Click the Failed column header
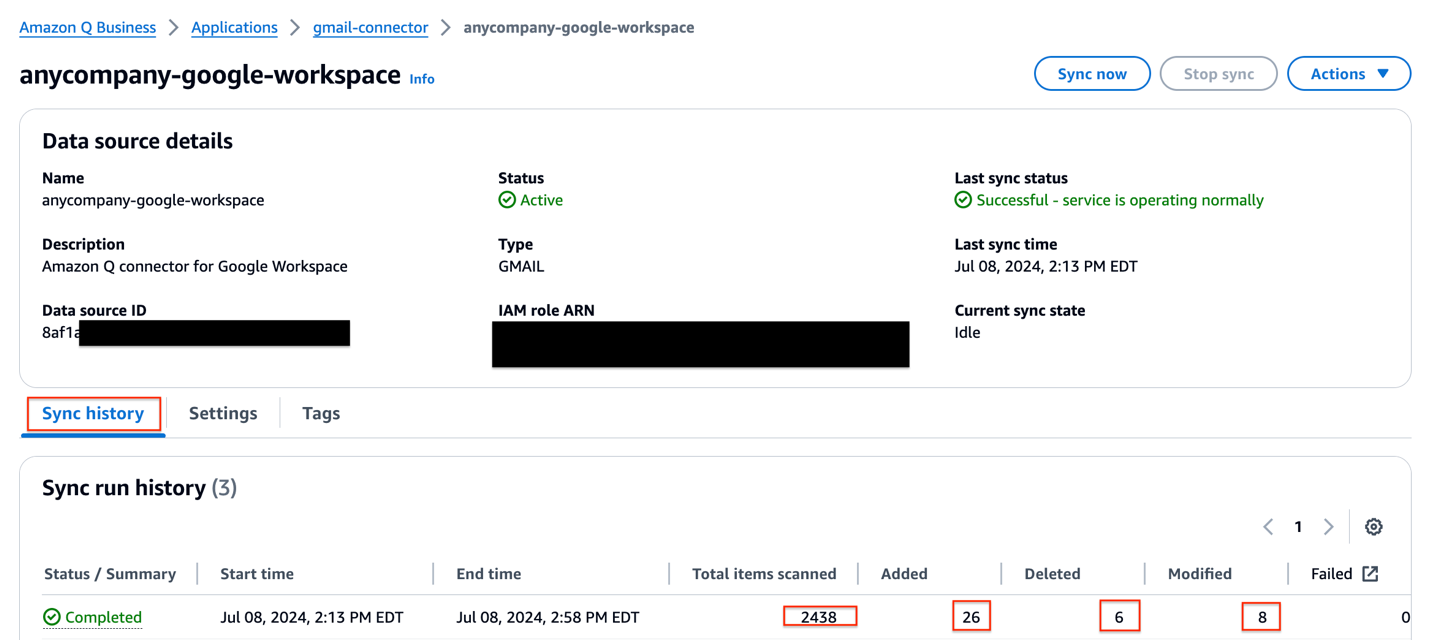This screenshot has height=640, width=1432. tap(1332, 574)
